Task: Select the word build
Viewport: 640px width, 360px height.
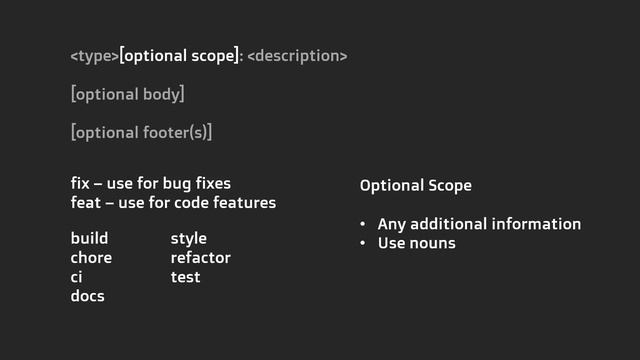Action: (x=89, y=238)
